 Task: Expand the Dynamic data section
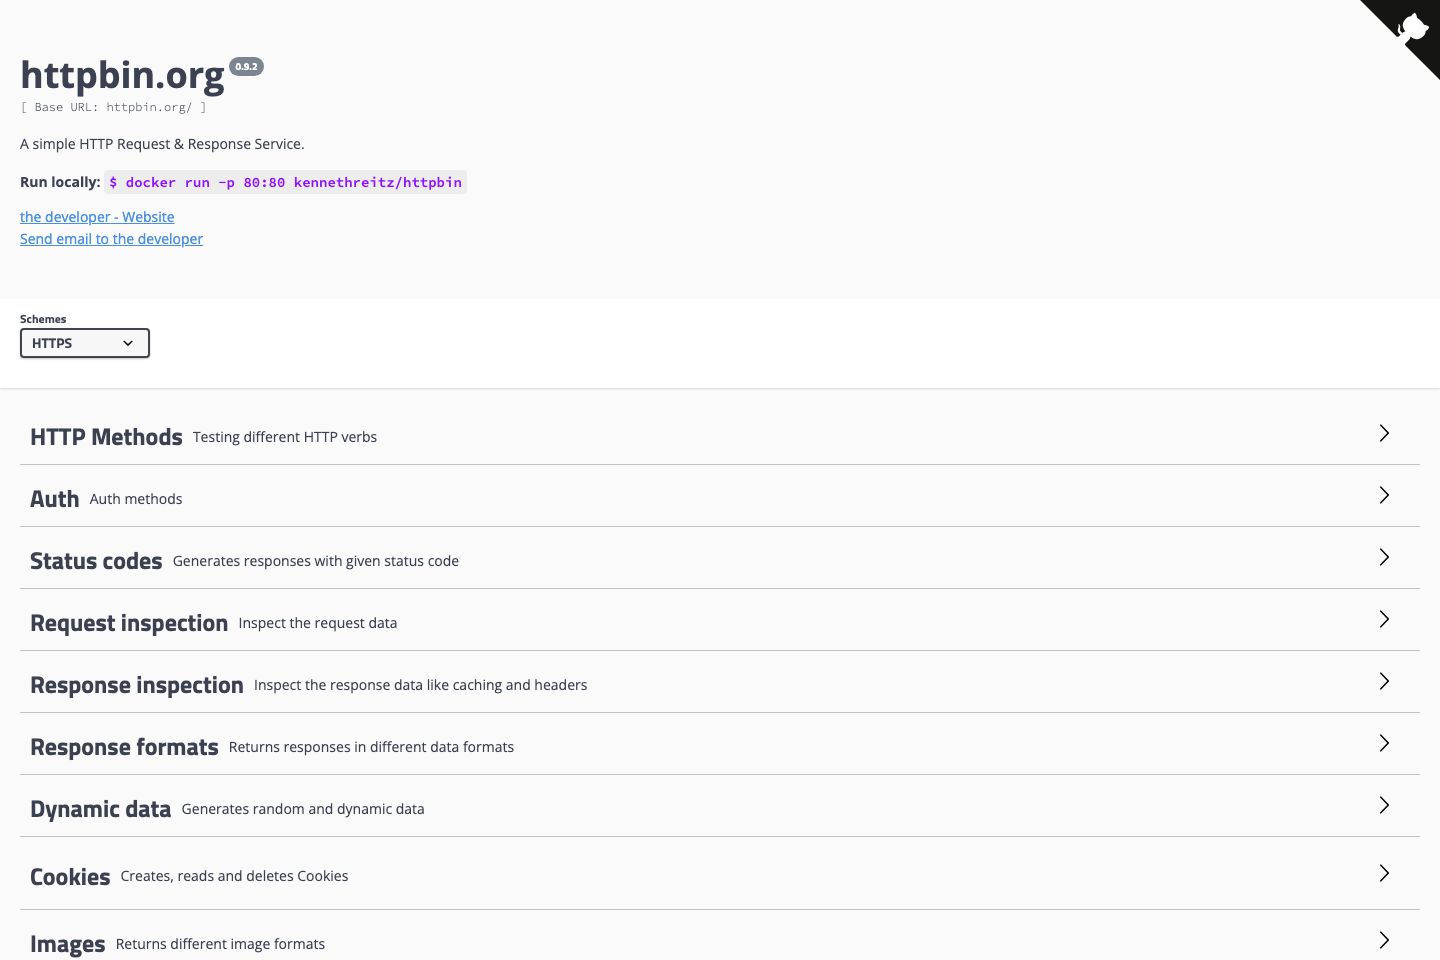1384,805
